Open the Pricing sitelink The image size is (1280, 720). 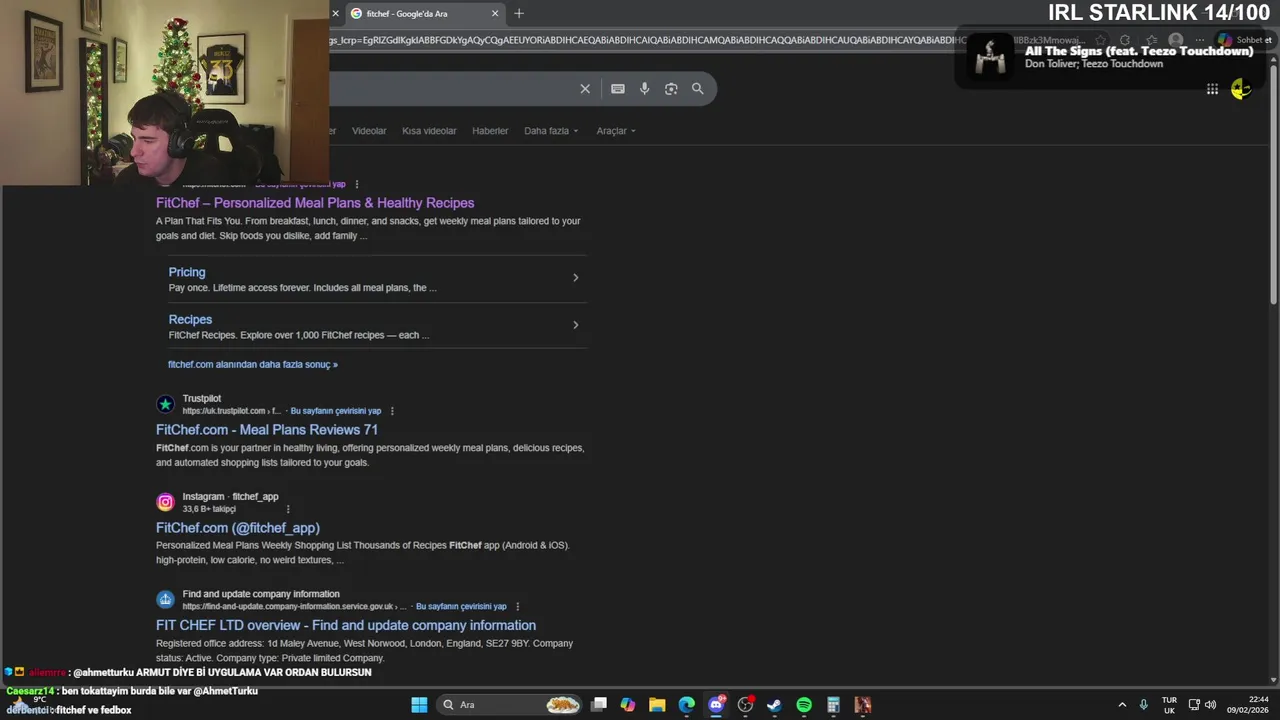[x=187, y=272]
